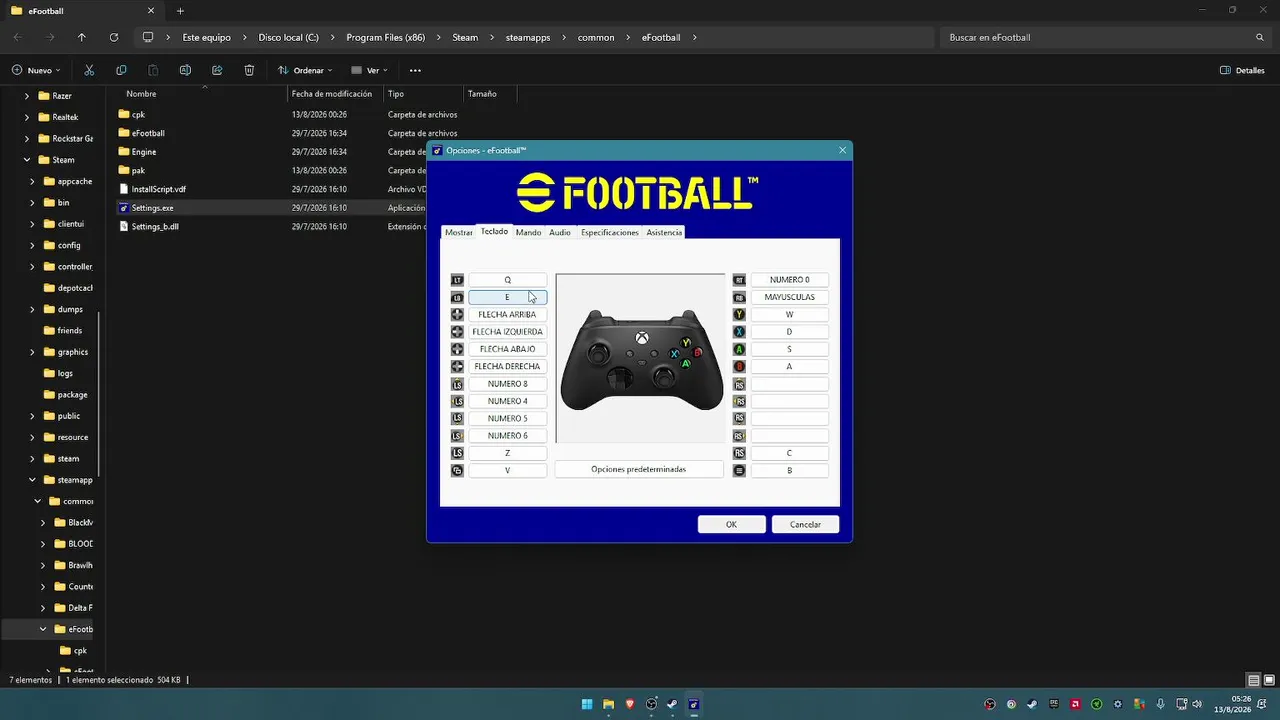Click the D-pad icon beside FLECHA ARRIBA
The width and height of the screenshot is (1280, 720).
click(x=457, y=315)
